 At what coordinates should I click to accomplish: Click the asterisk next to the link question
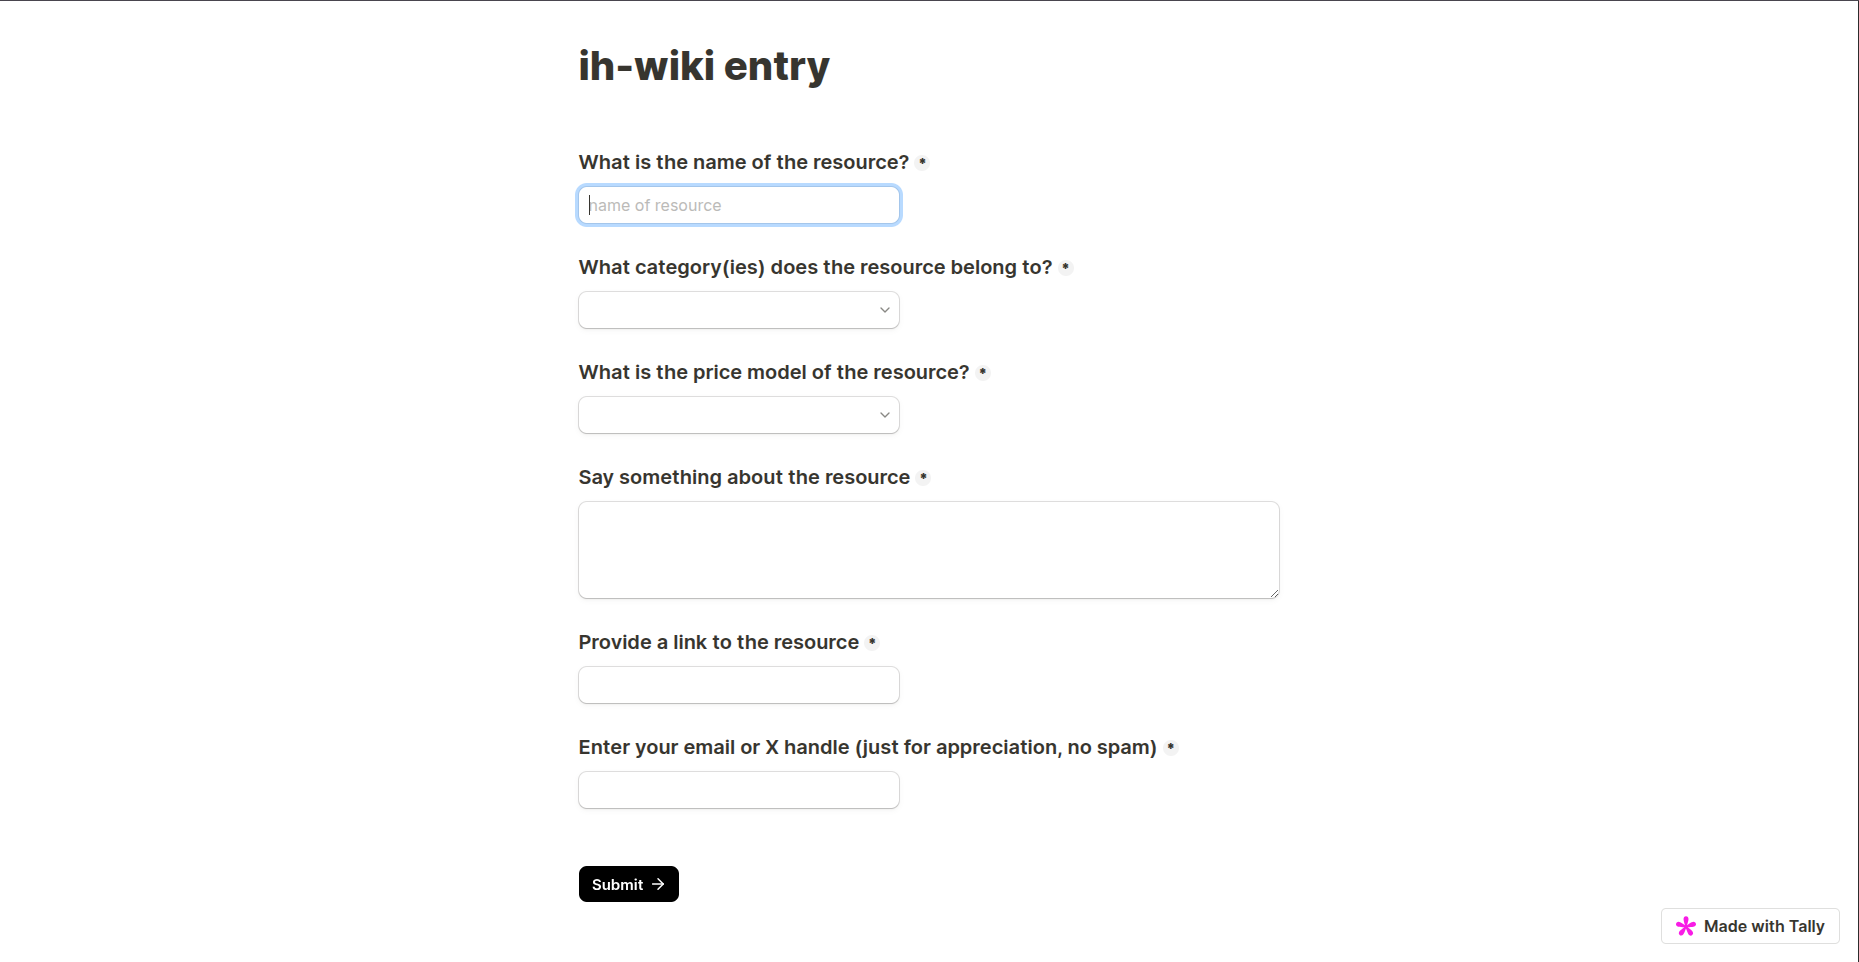[x=874, y=642]
